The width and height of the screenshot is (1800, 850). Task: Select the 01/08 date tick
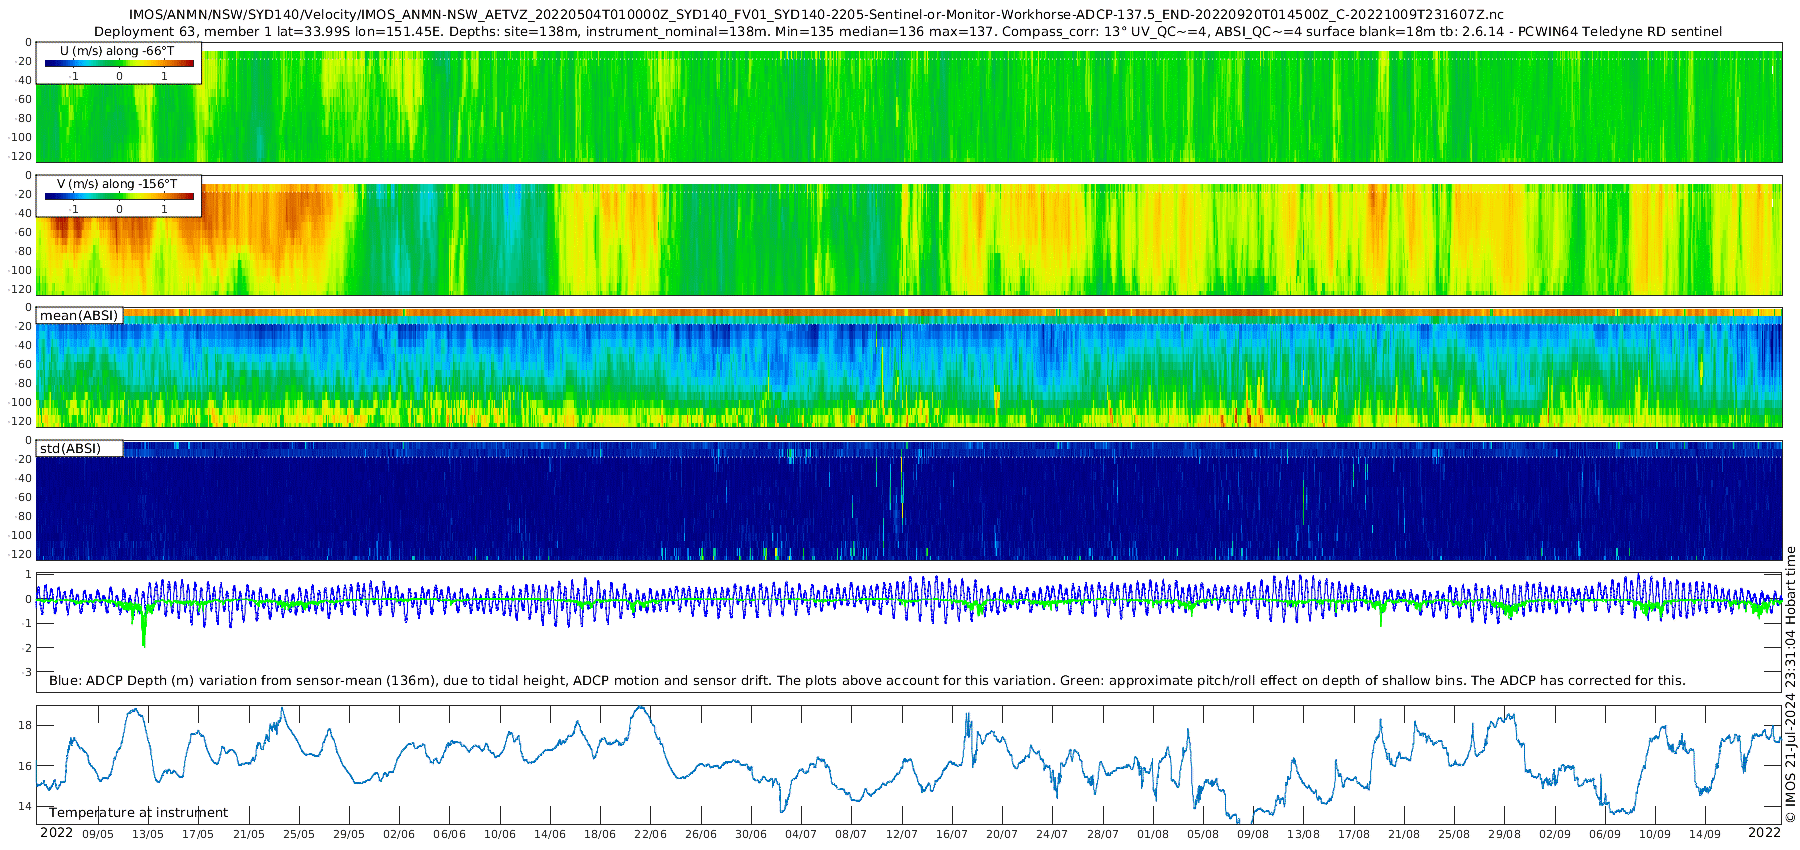pyautogui.click(x=1152, y=834)
